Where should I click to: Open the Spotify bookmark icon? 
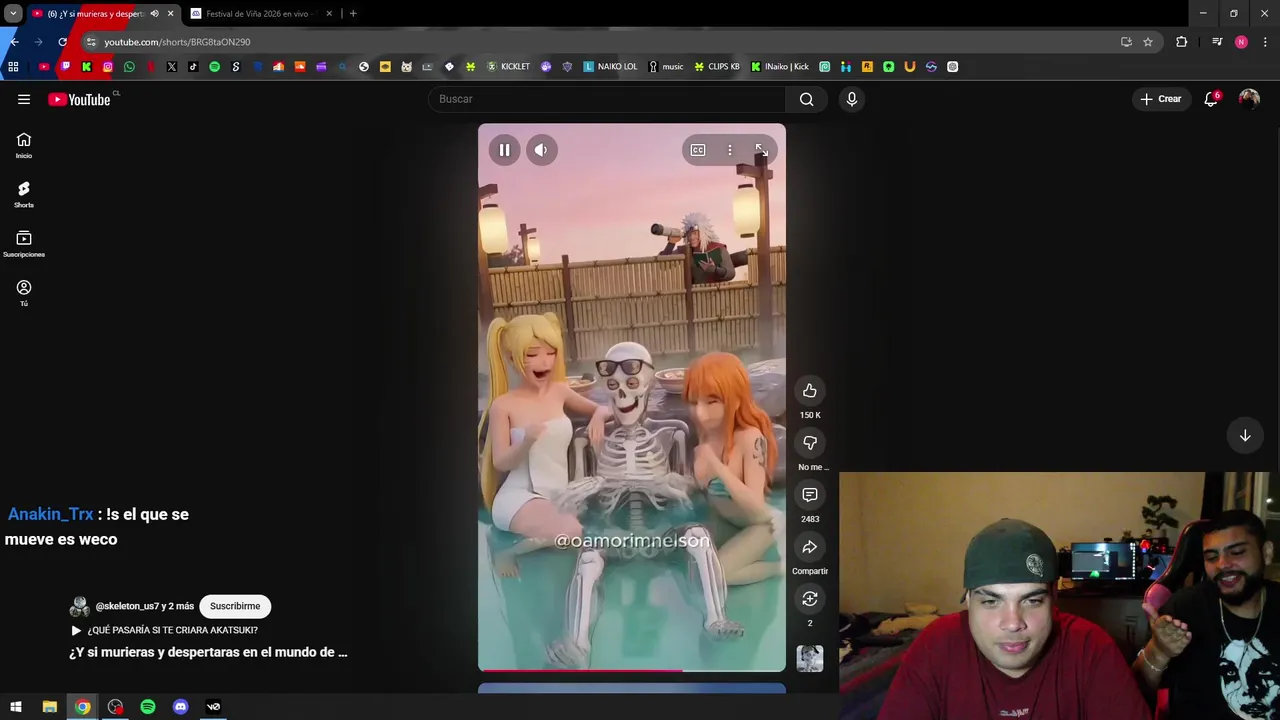point(214,67)
